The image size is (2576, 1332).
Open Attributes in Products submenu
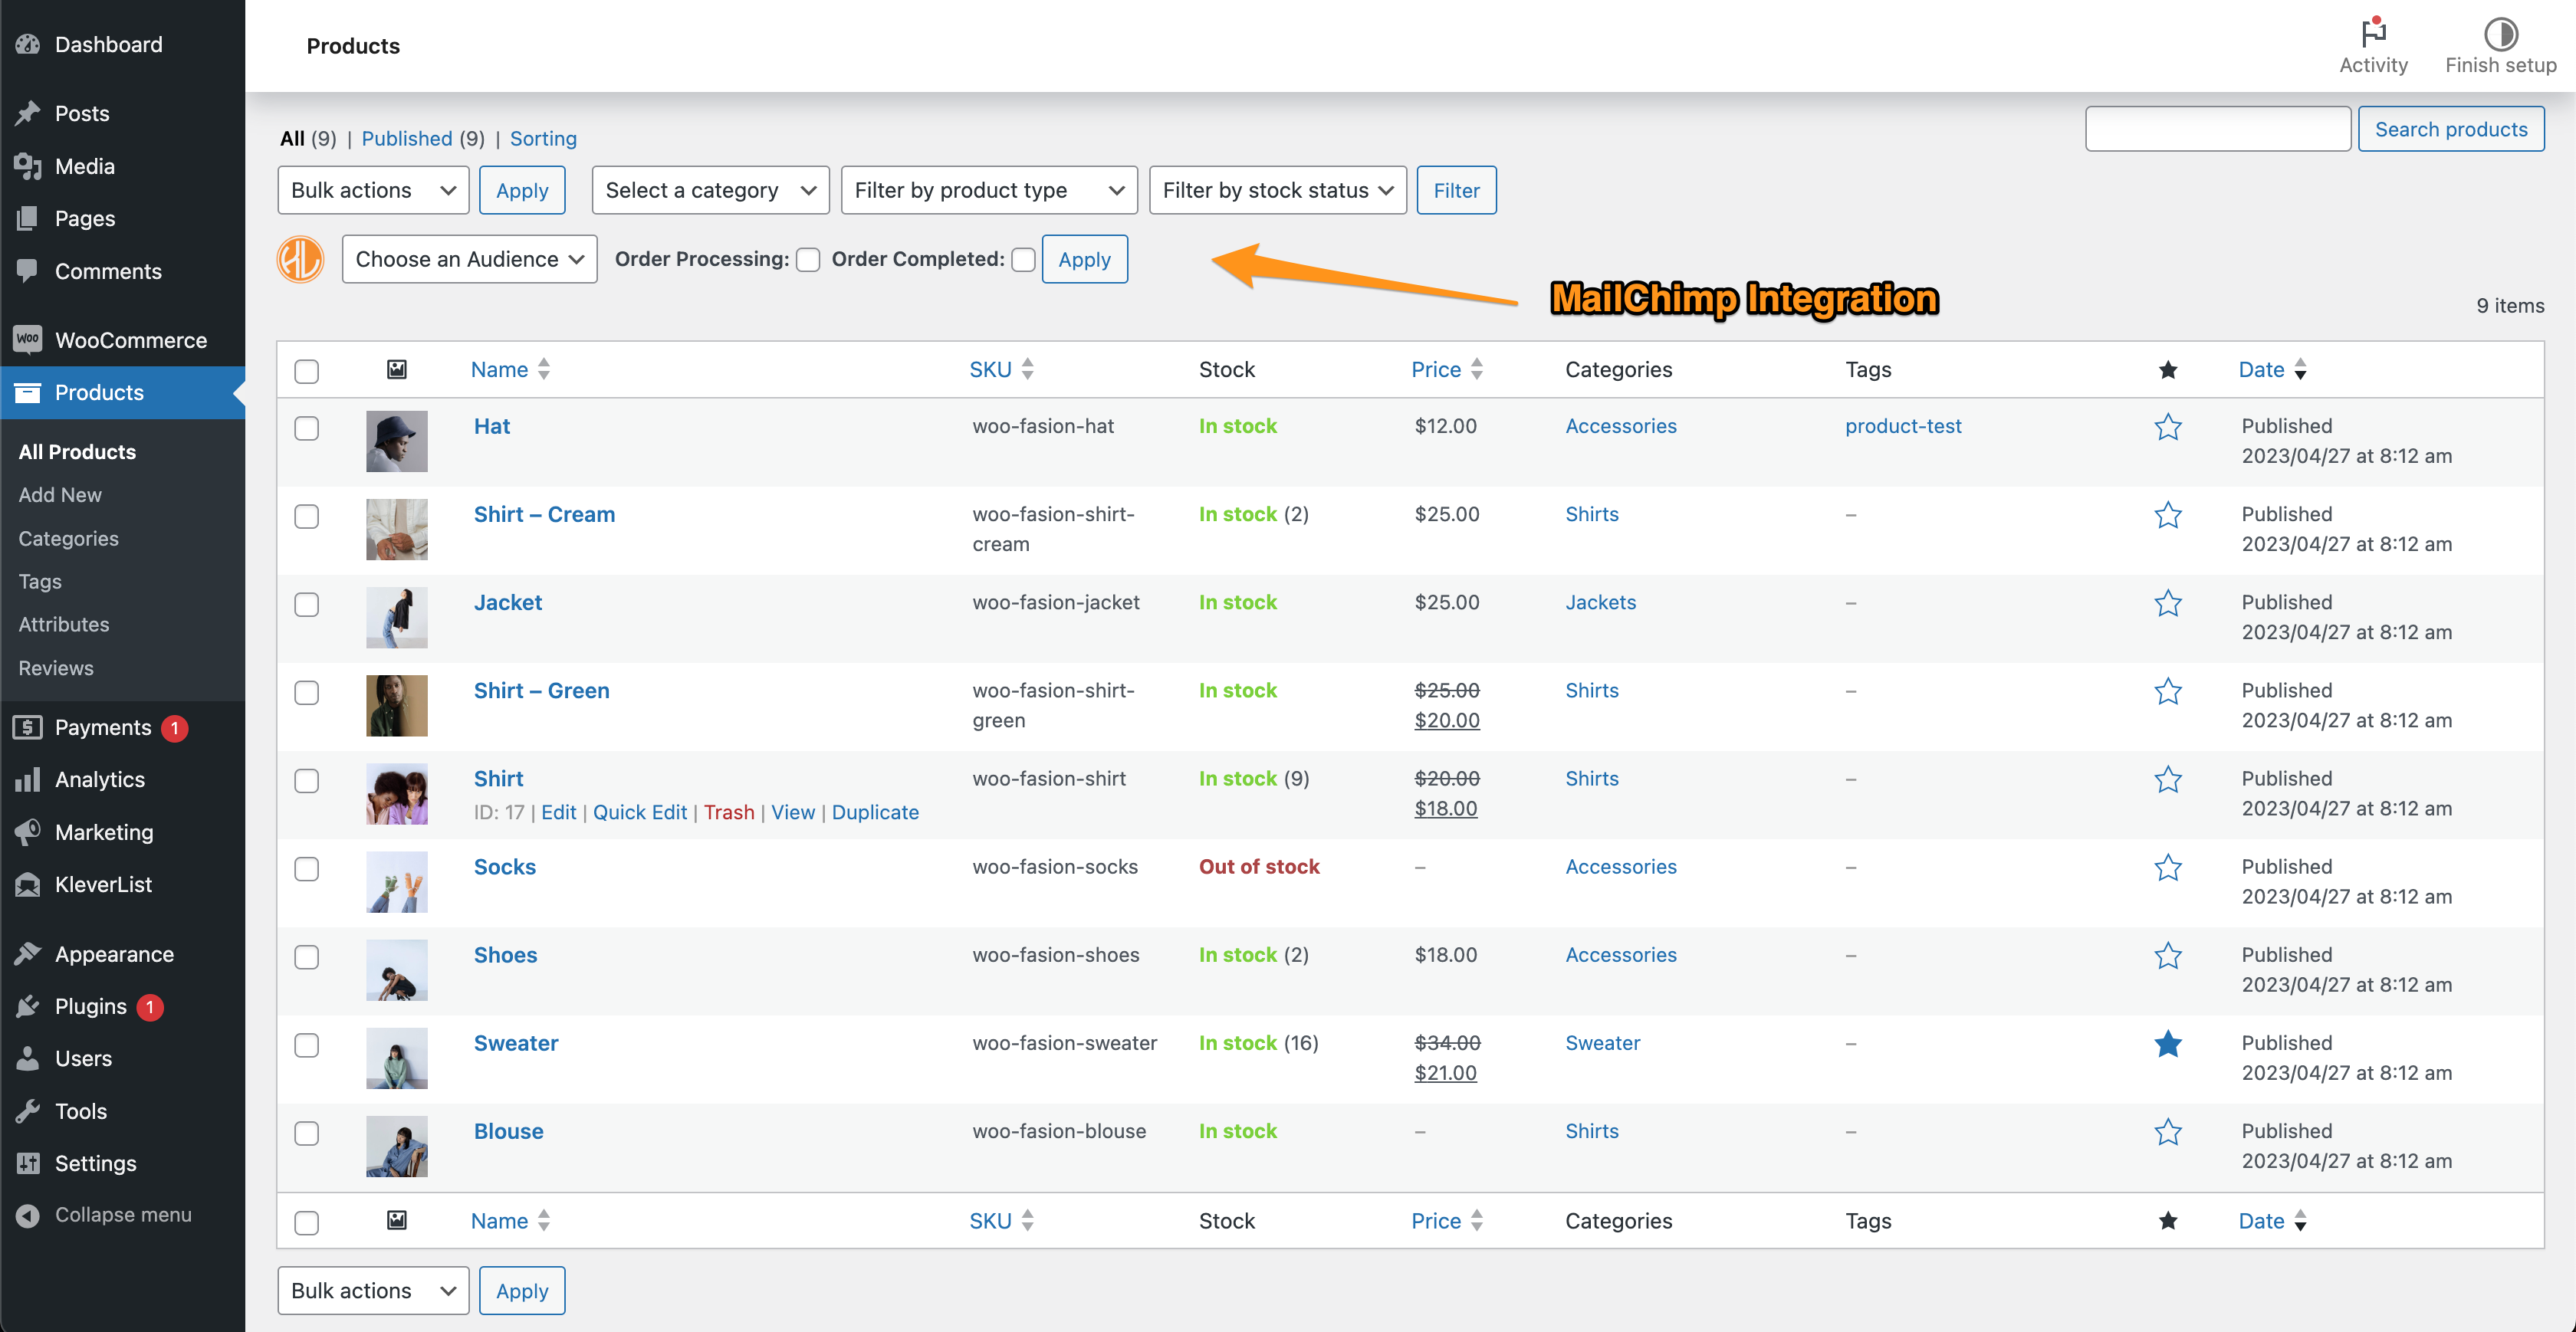[x=64, y=624]
